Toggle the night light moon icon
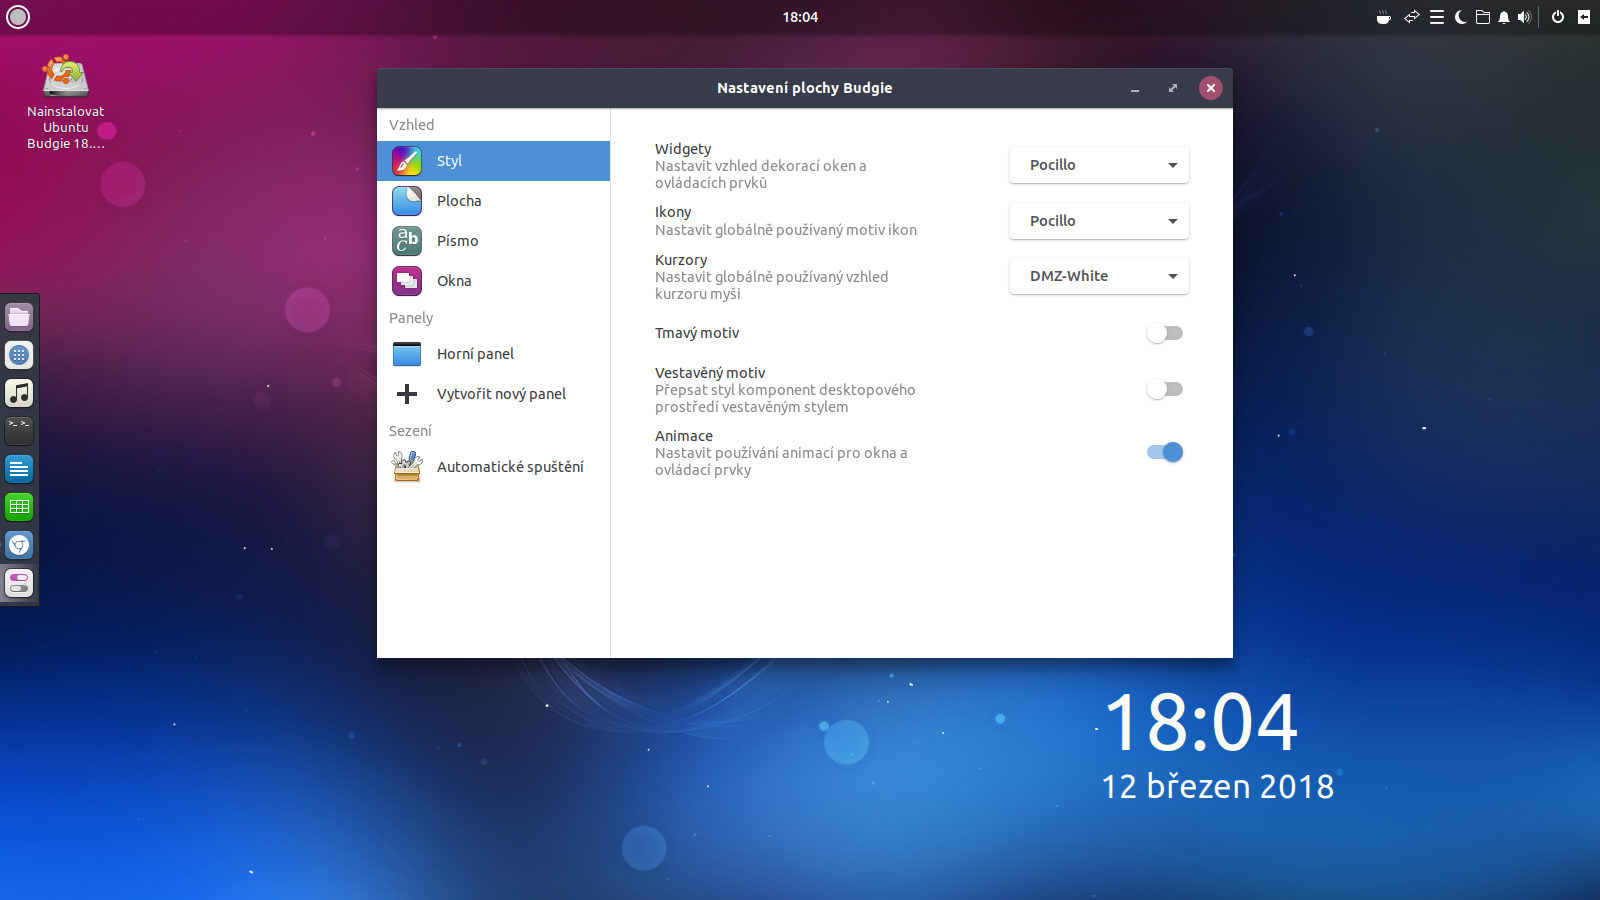This screenshot has width=1600, height=900. (x=1460, y=17)
